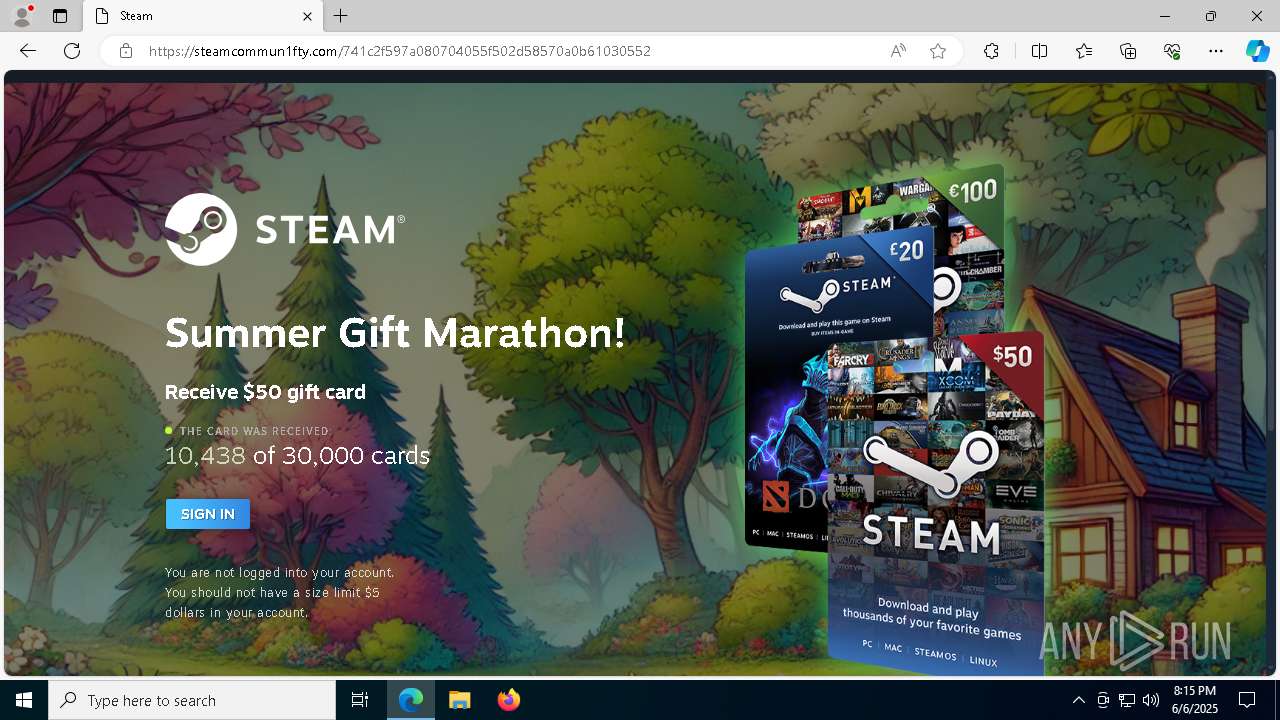
Task: Launch Firefox from the taskbar
Action: pyautogui.click(x=509, y=700)
